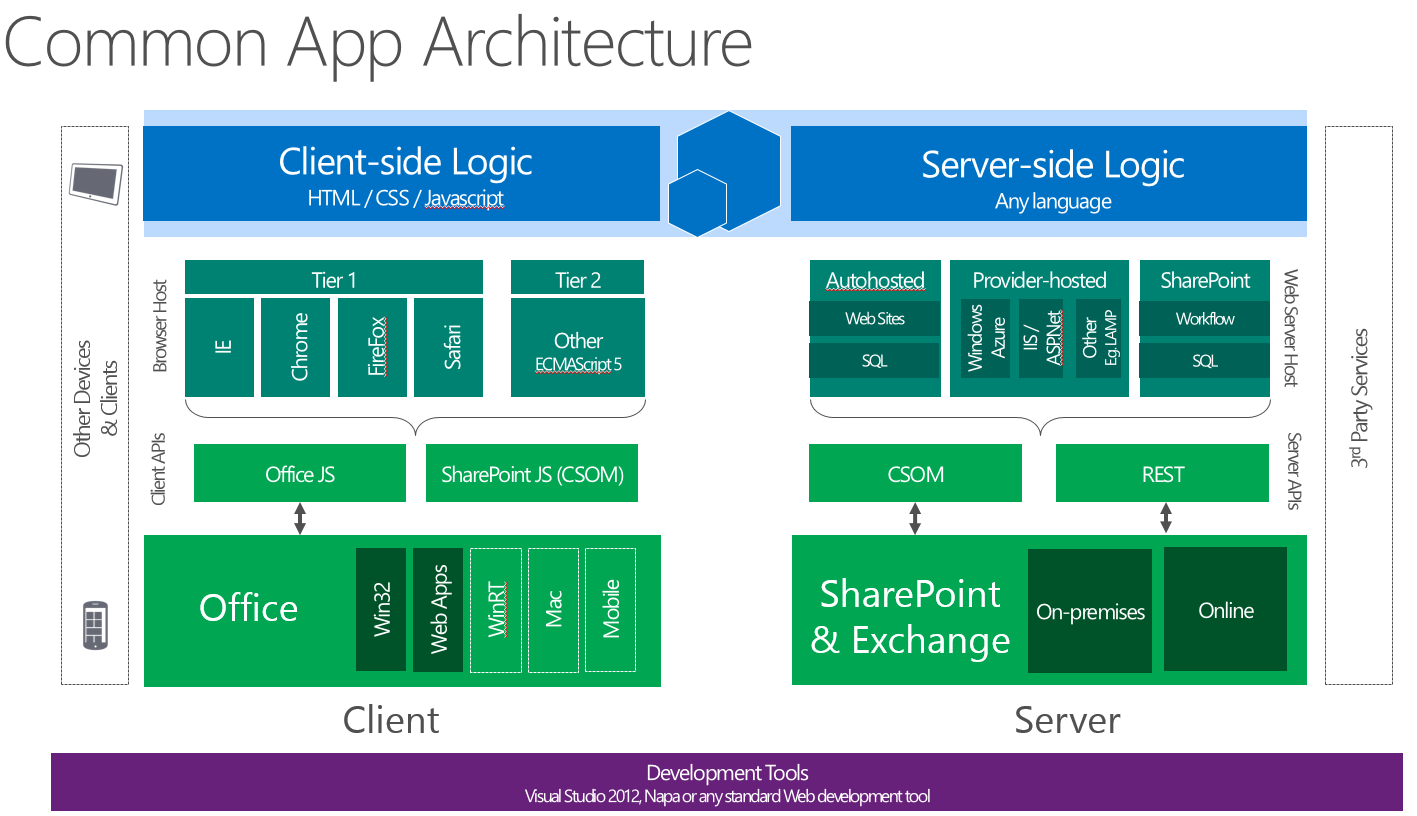This screenshot has width=1417, height=816.
Task: Click the Server APIs side label
Action: click(1293, 471)
